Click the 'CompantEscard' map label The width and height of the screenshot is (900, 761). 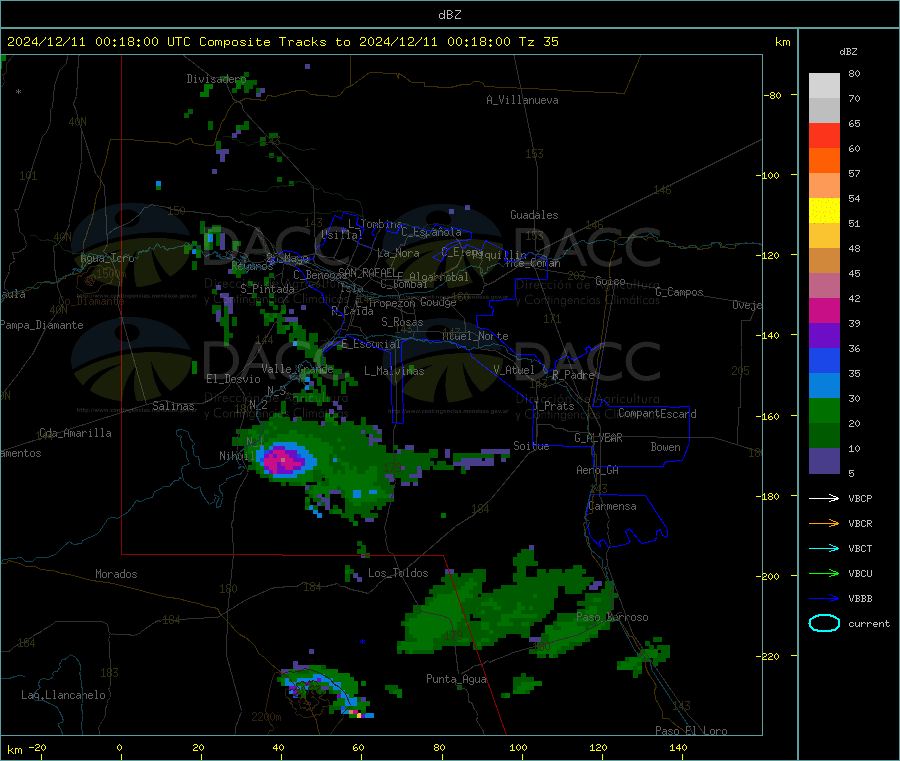[657, 414]
